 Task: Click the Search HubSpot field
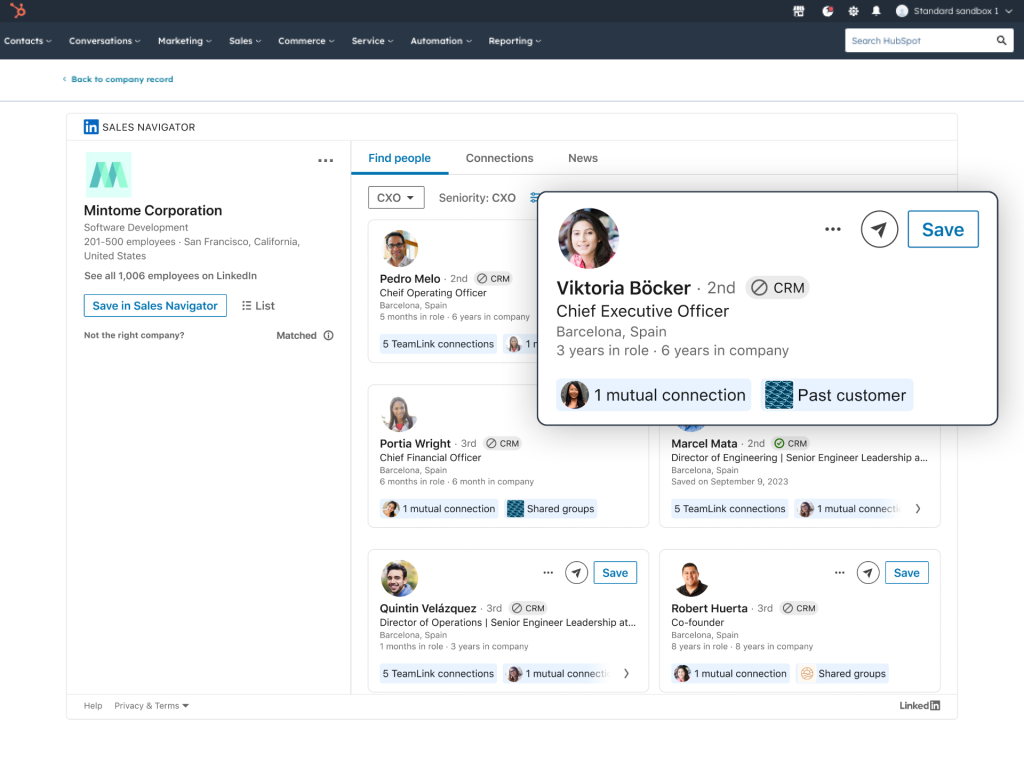click(925, 40)
